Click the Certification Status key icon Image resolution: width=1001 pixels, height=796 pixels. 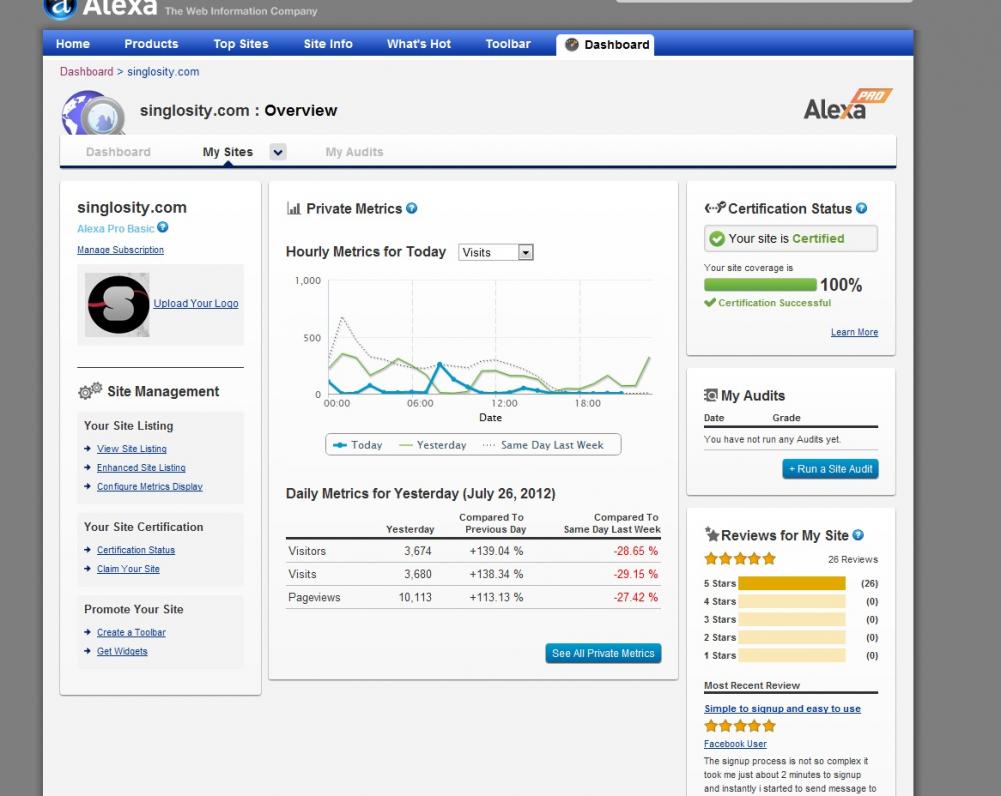click(715, 207)
